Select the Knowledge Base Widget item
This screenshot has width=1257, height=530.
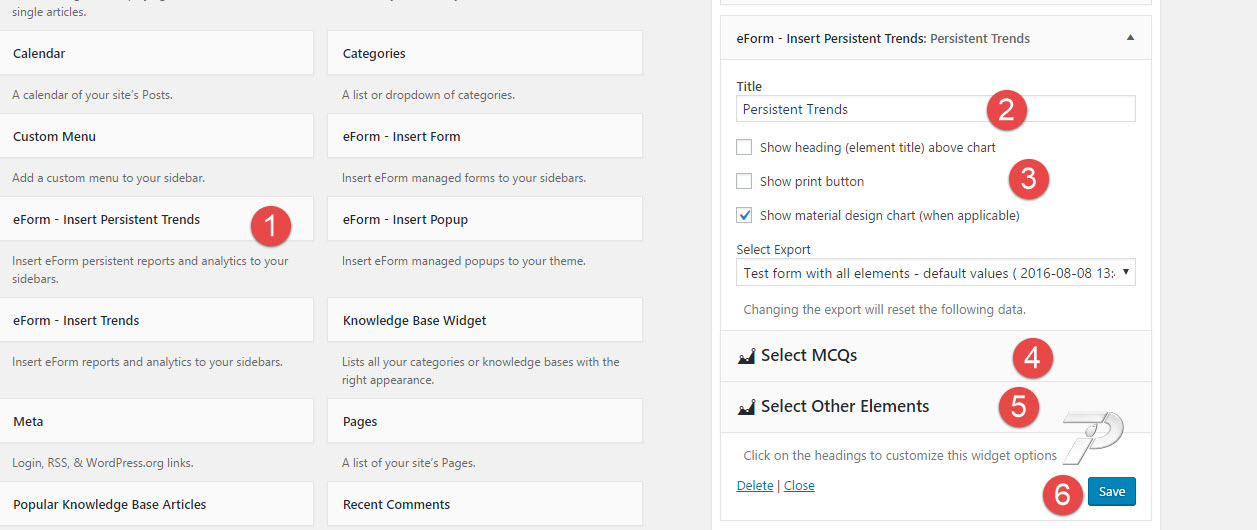(x=485, y=321)
